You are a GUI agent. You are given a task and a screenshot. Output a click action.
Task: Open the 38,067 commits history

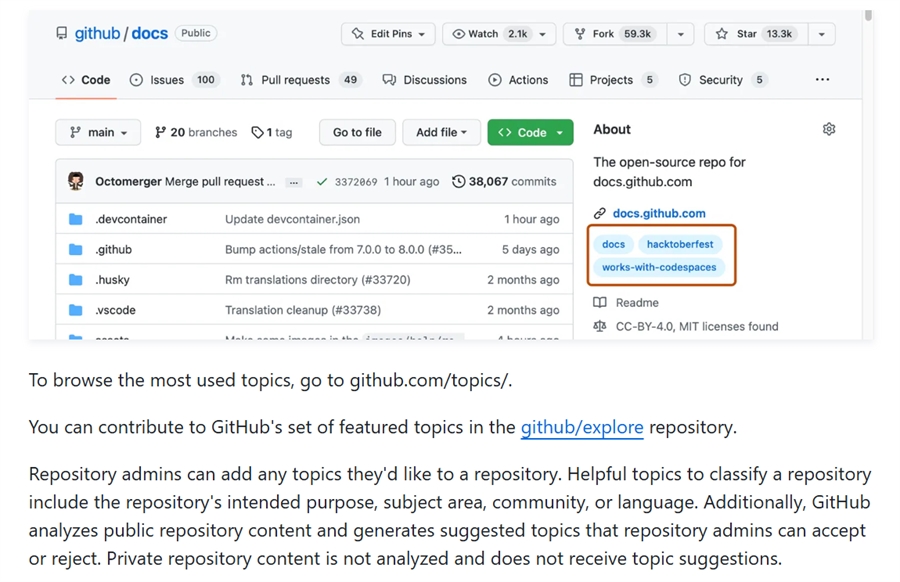click(x=505, y=182)
